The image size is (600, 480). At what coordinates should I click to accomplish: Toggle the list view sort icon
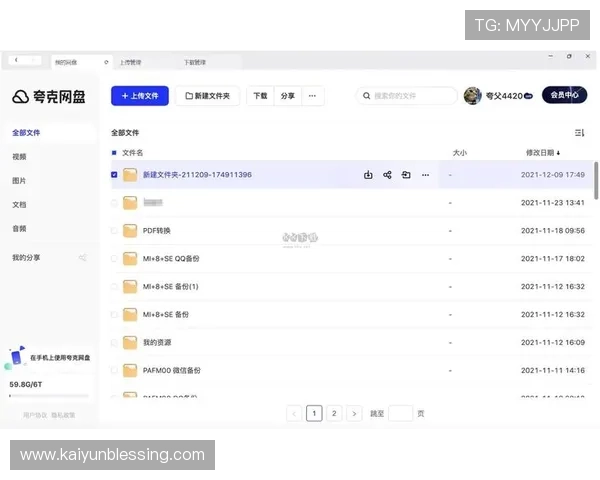pyautogui.click(x=579, y=133)
